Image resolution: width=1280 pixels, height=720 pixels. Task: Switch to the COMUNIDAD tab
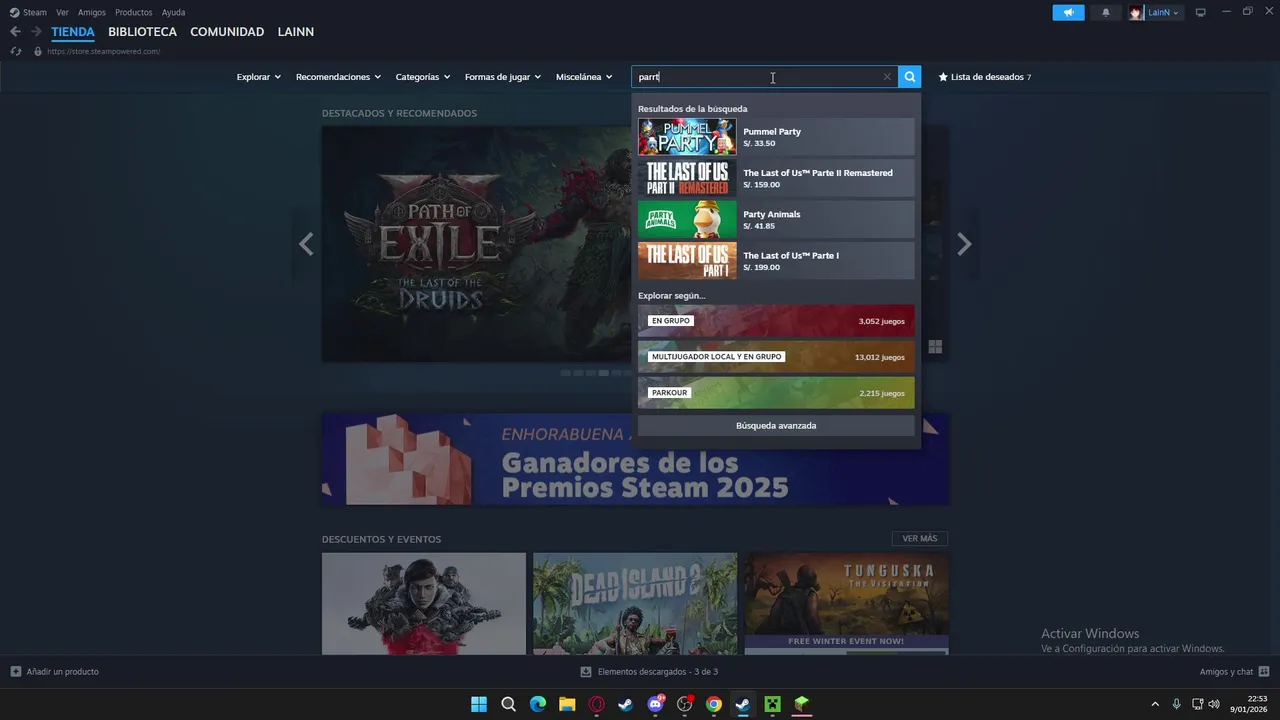(x=227, y=32)
